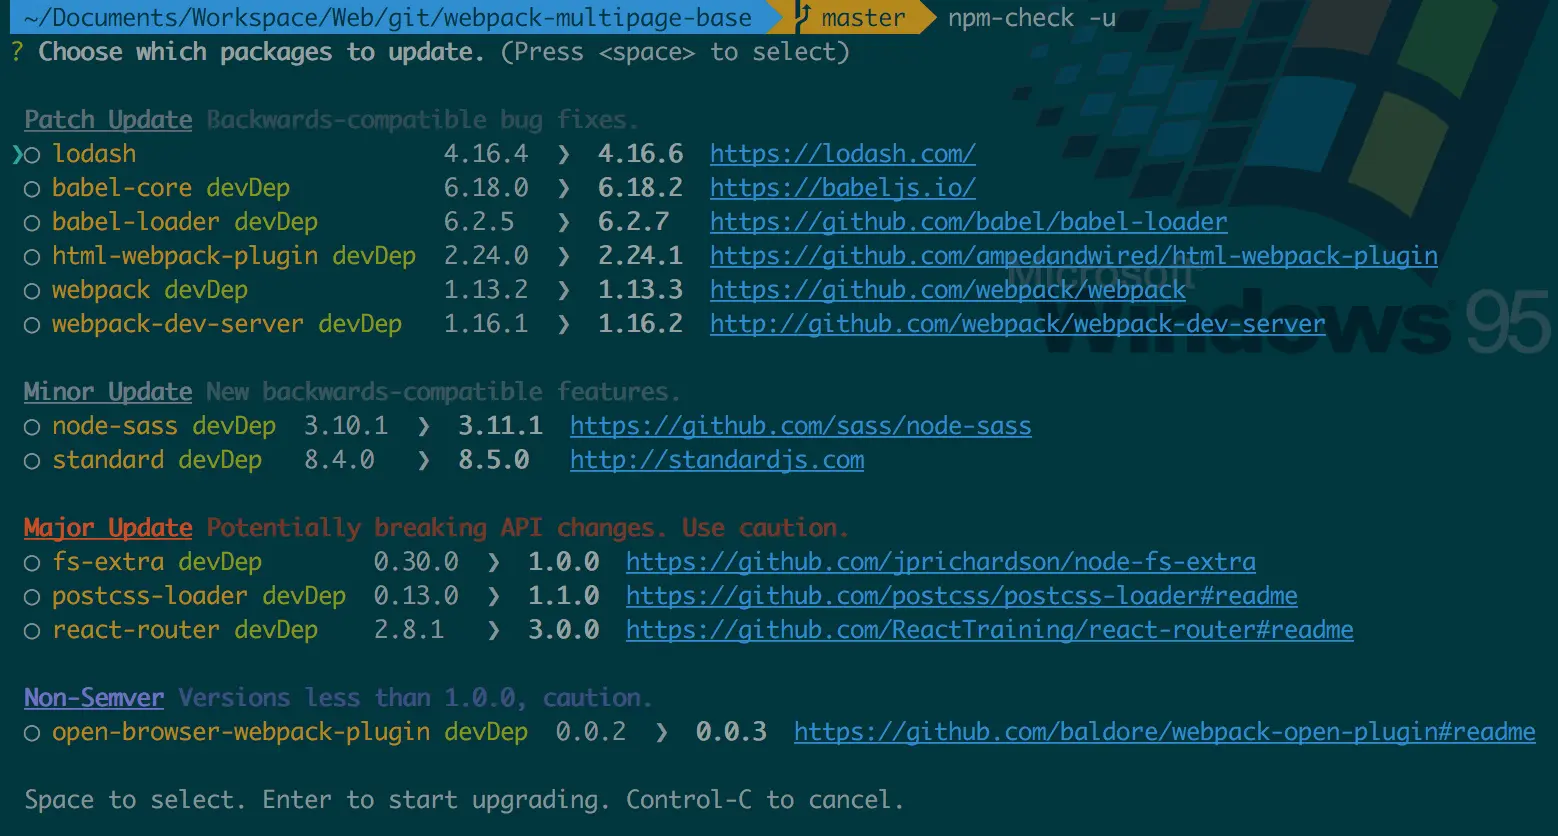This screenshot has width=1558, height=836.
Task: Toggle fs-extra selection in Major Update
Action: click(32, 562)
